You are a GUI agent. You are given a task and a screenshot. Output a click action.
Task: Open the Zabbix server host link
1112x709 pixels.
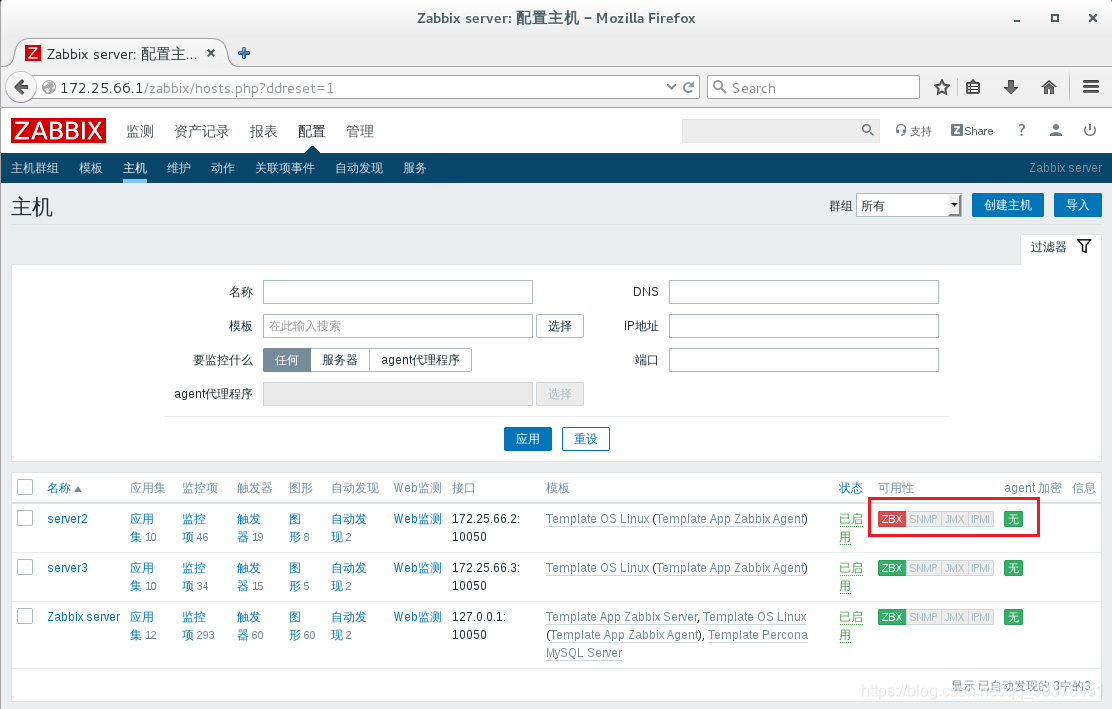(x=84, y=617)
